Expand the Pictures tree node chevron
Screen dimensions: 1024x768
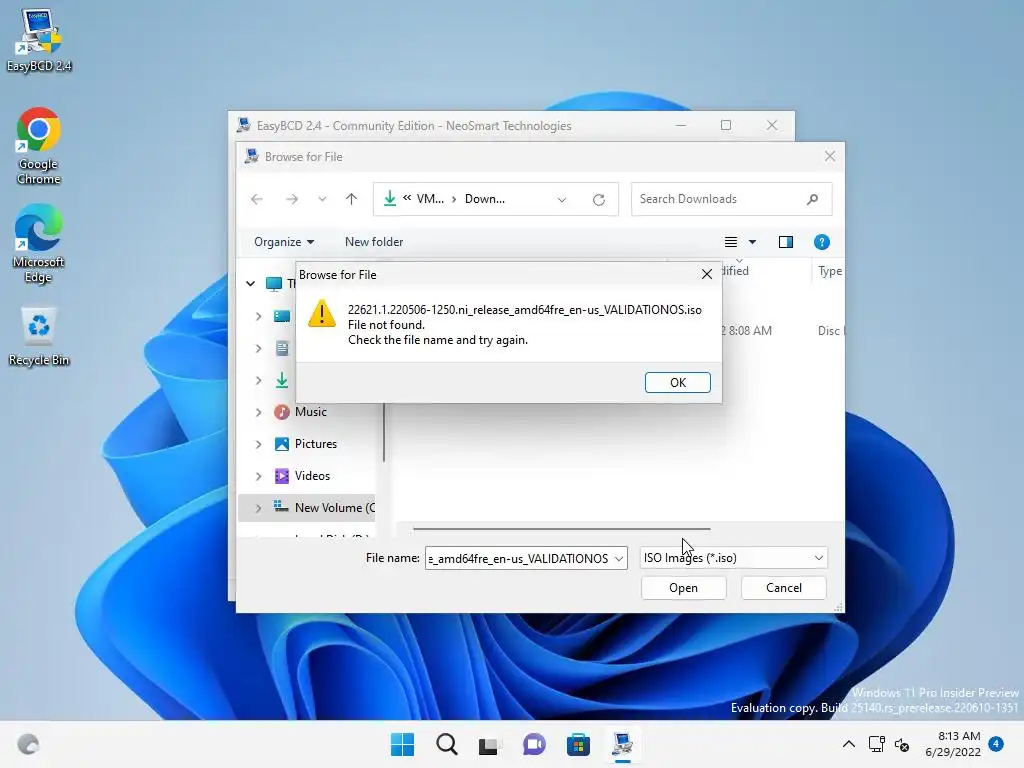[259, 444]
